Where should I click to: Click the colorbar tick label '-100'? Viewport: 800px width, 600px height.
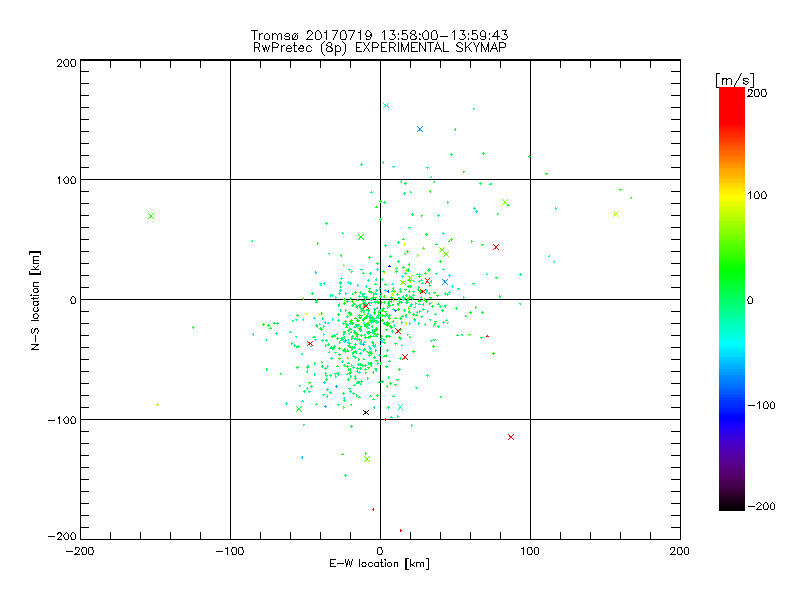pyautogui.click(x=762, y=406)
